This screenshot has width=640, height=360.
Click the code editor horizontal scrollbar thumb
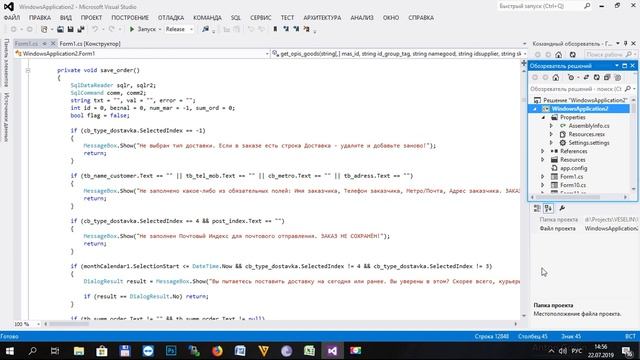coord(69,324)
